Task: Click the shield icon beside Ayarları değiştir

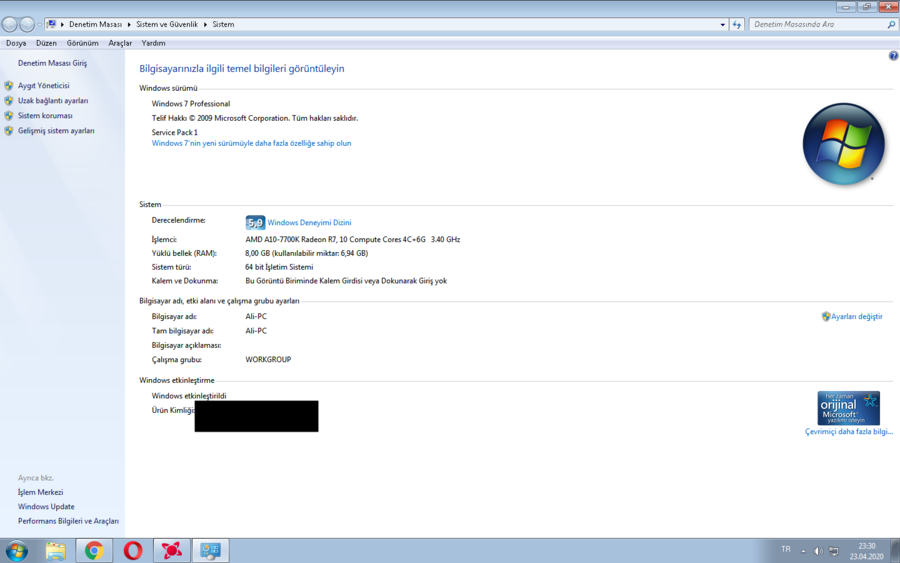Action: [826, 317]
